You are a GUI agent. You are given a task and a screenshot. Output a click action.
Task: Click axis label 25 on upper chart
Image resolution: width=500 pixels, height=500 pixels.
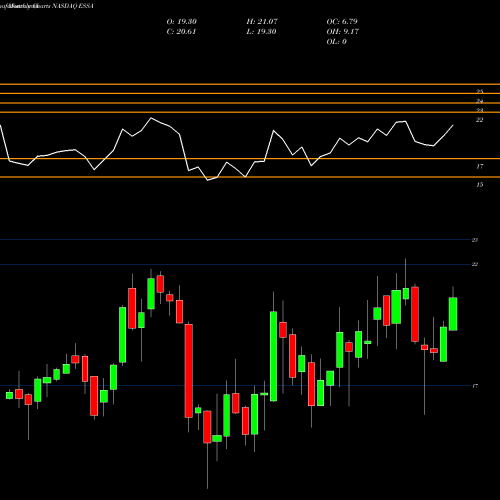(x=479, y=91)
